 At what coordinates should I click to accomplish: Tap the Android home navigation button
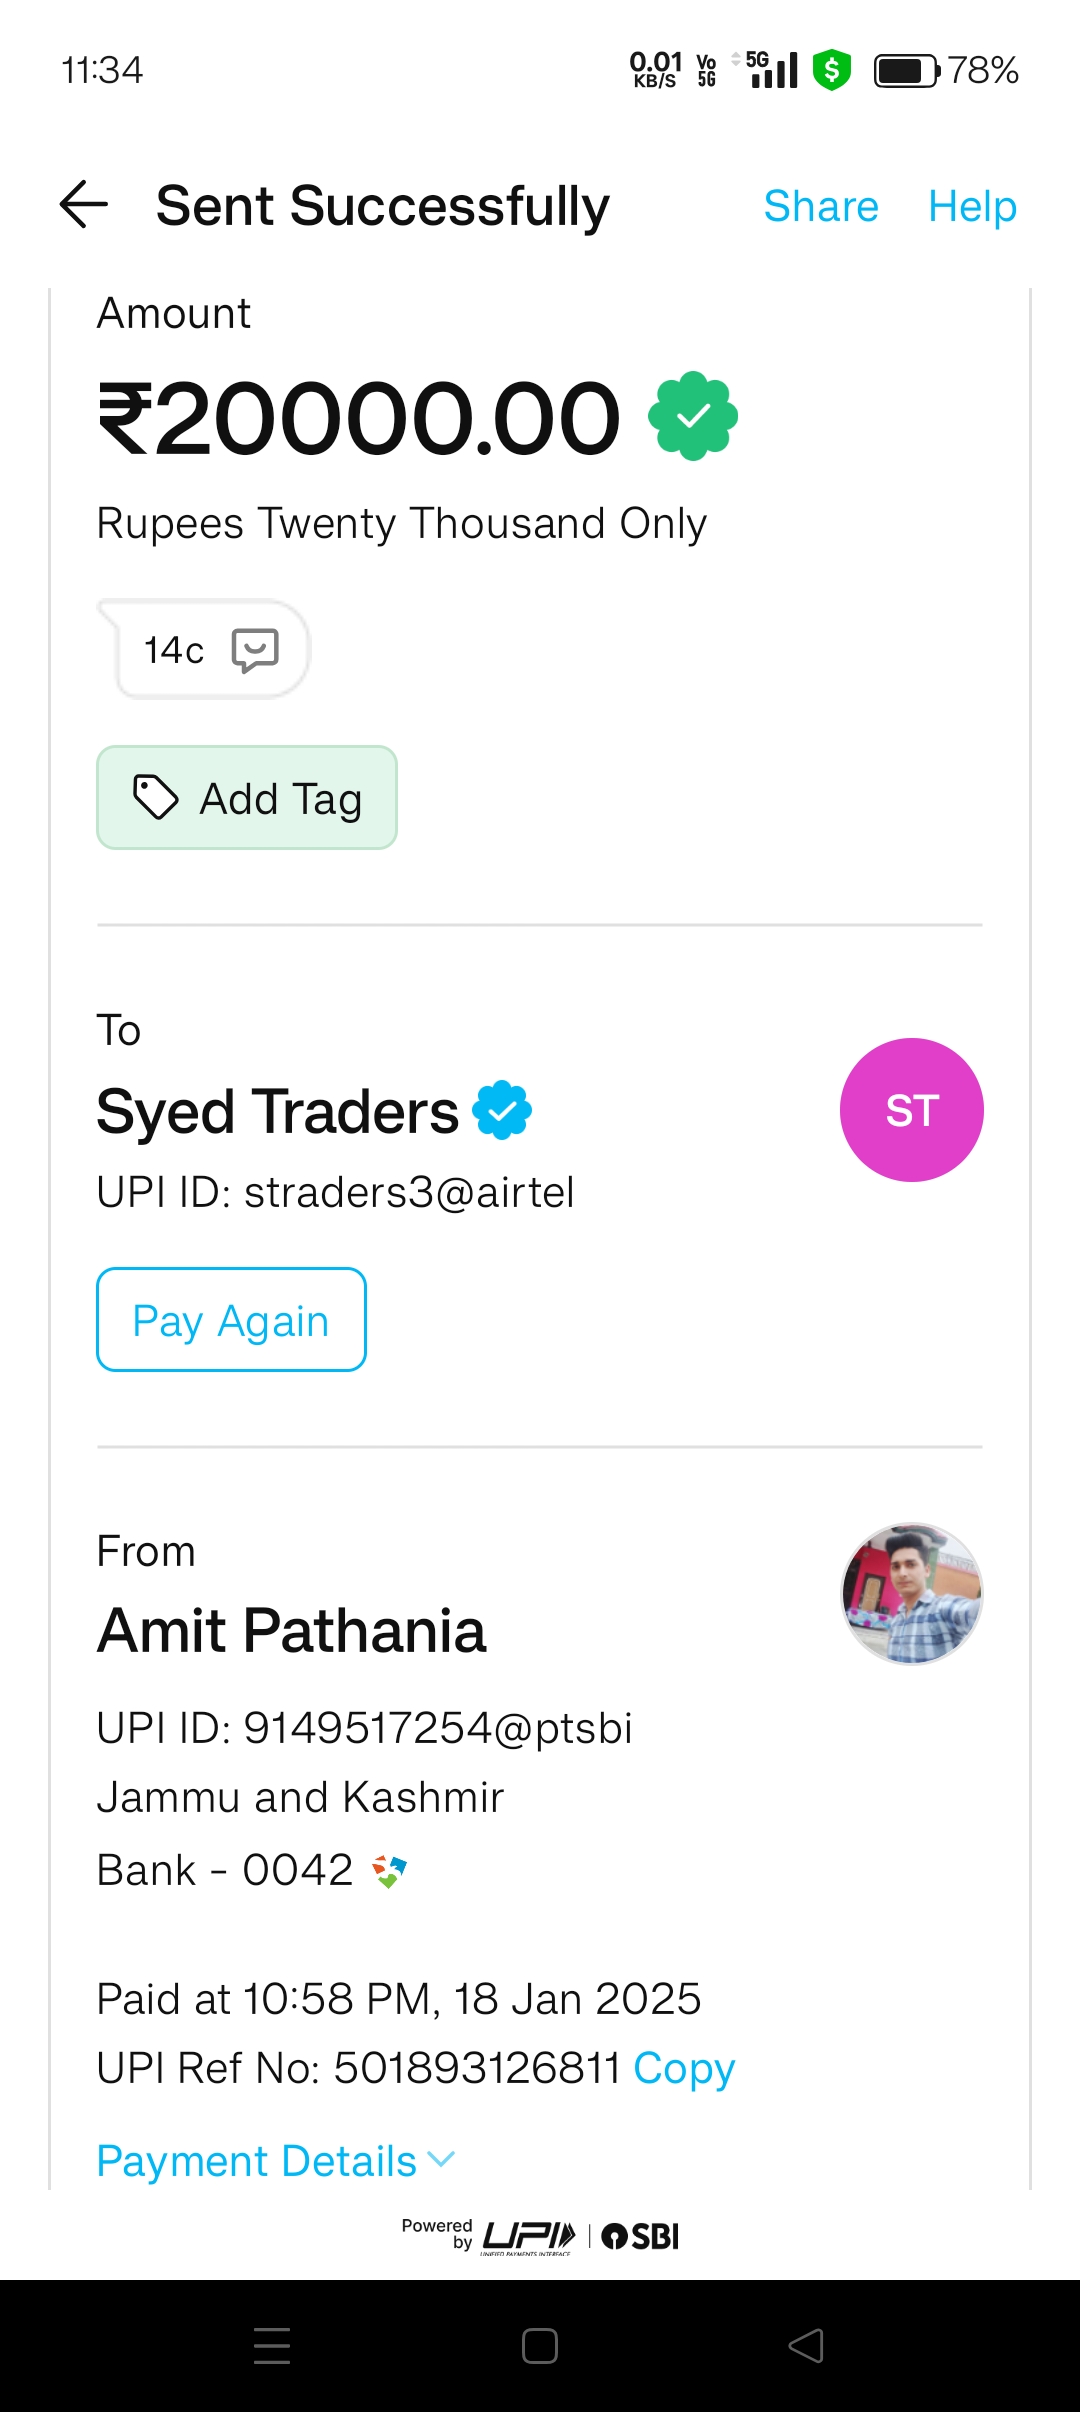click(x=540, y=2345)
